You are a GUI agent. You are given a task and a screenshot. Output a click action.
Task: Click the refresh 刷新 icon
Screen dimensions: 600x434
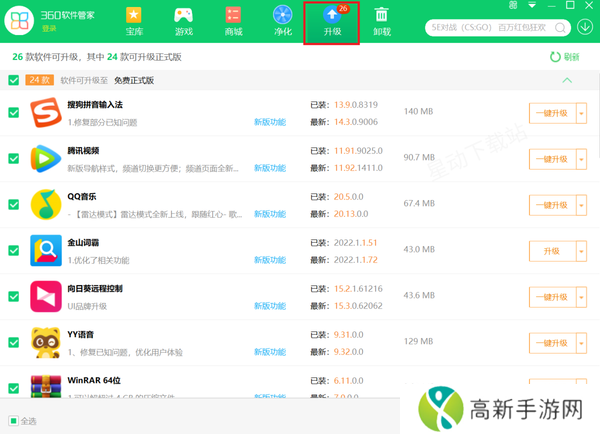555,57
